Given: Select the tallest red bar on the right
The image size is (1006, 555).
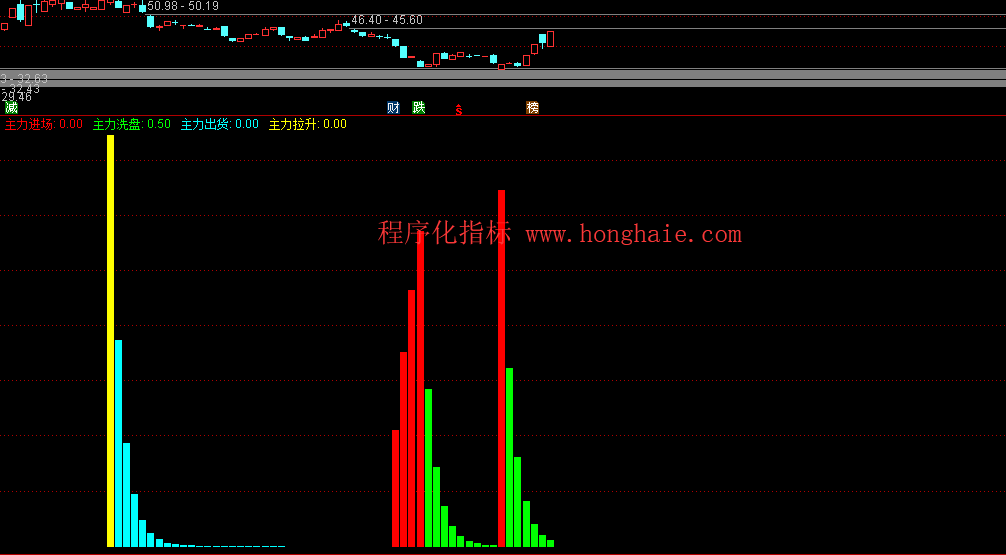Looking at the screenshot, I should [x=501, y=368].
